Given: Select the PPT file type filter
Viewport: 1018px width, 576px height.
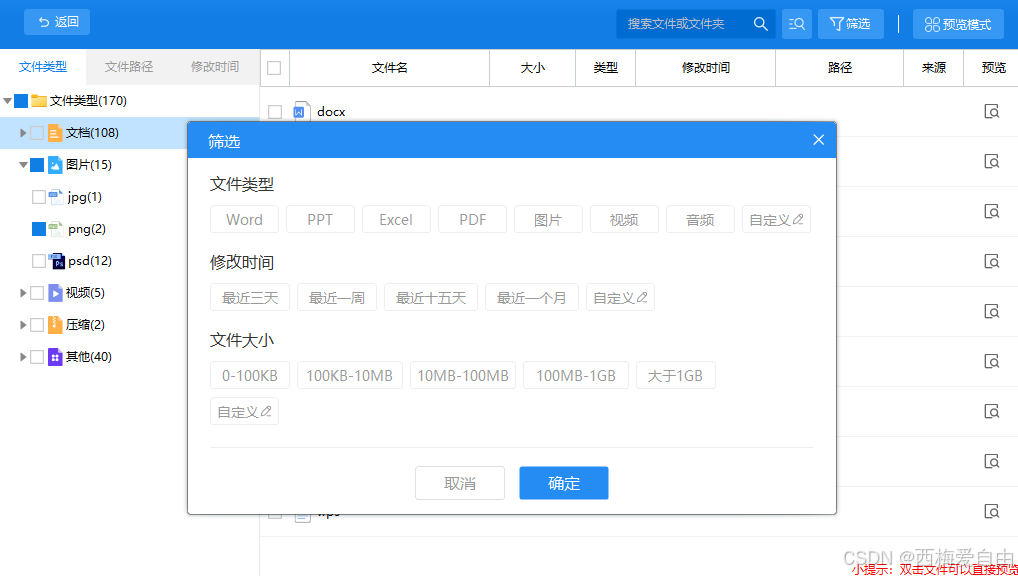Looking at the screenshot, I should pos(320,219).
